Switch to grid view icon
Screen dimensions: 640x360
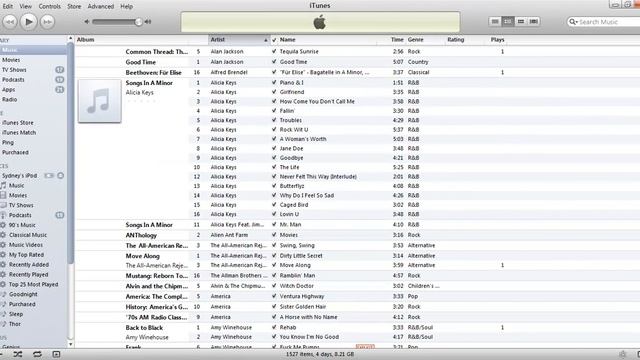coord(520,21)
